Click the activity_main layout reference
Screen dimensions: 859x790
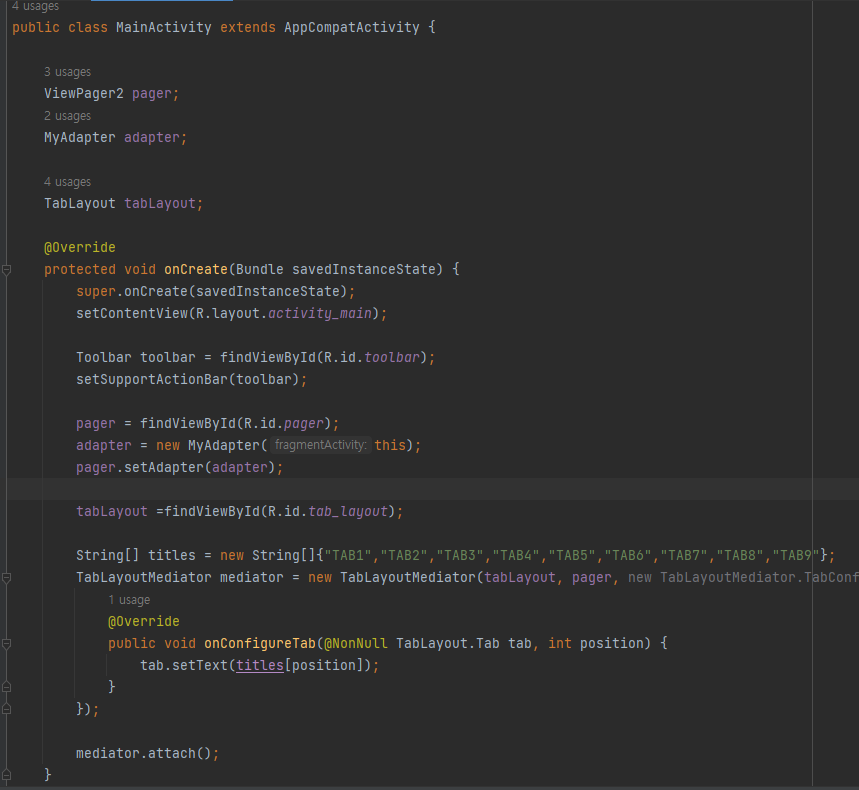click(320, 313)
